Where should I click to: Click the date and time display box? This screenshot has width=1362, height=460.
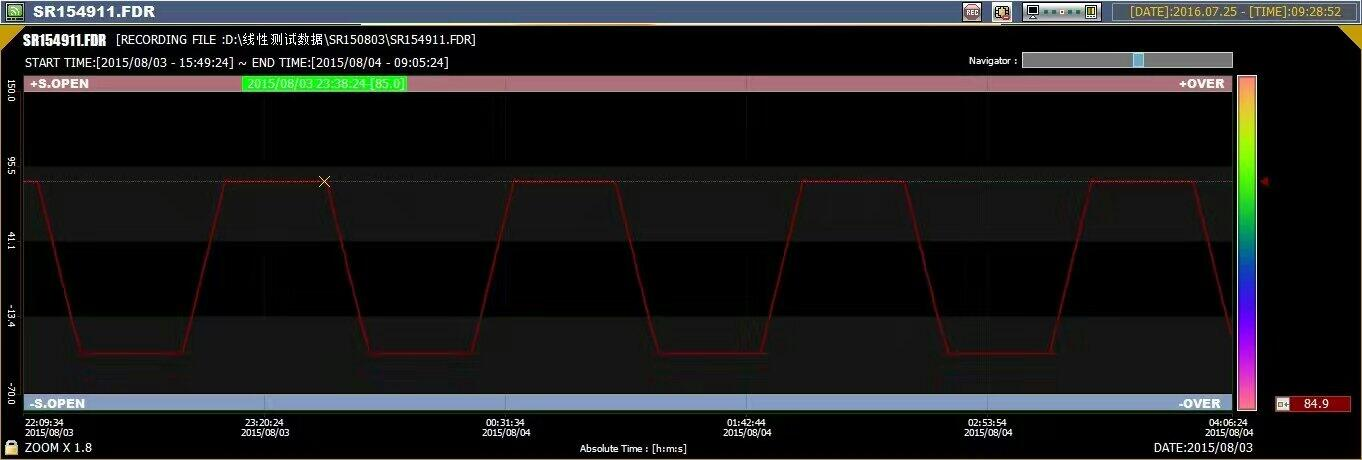point(1234,12)
